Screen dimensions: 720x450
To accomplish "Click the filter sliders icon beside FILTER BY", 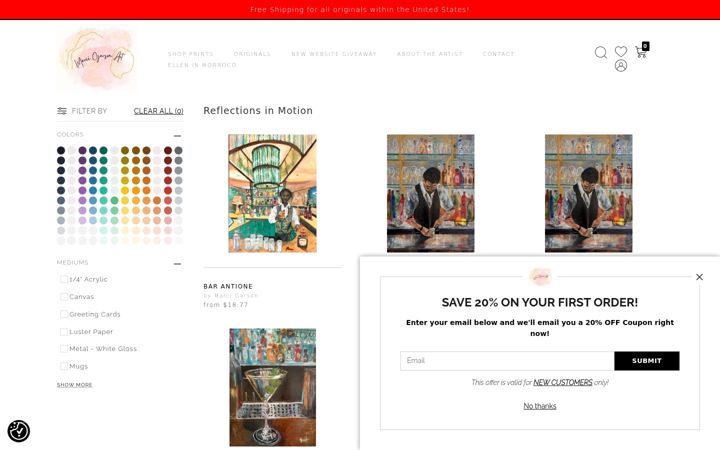I will [x=62, y=111].
